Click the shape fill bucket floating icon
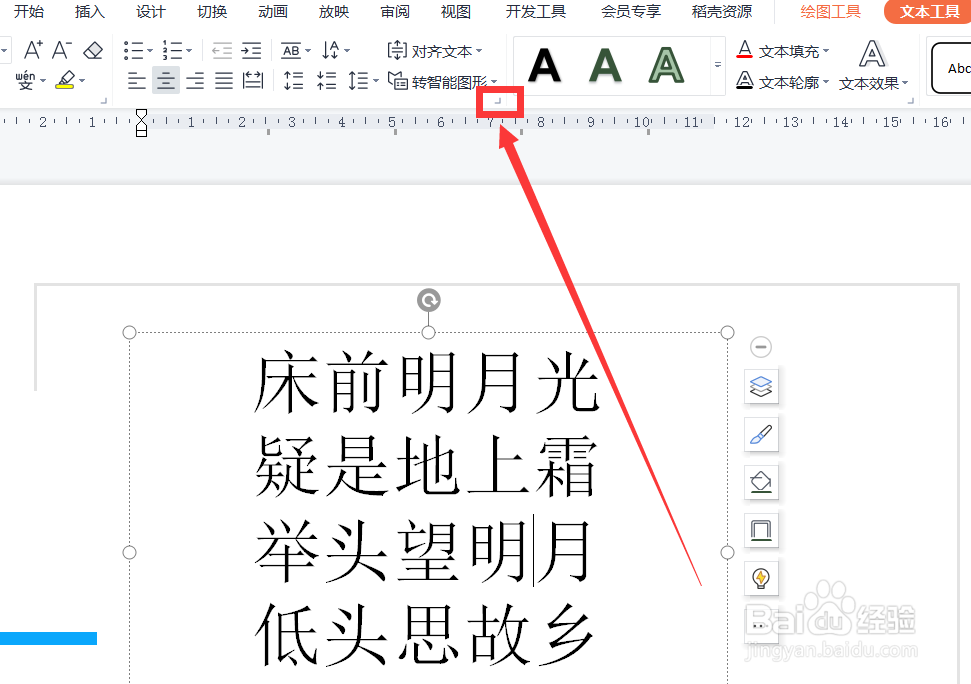 click(x=761, y=482)
